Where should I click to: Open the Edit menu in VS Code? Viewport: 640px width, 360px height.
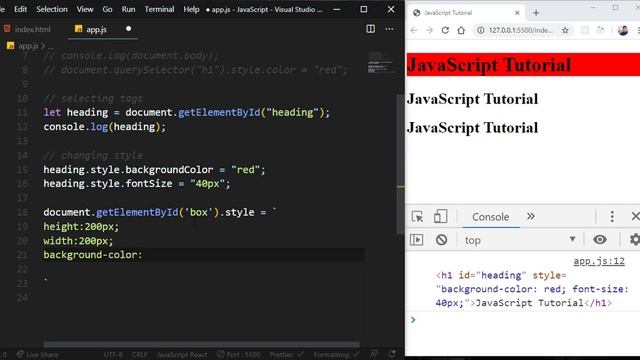20,9
